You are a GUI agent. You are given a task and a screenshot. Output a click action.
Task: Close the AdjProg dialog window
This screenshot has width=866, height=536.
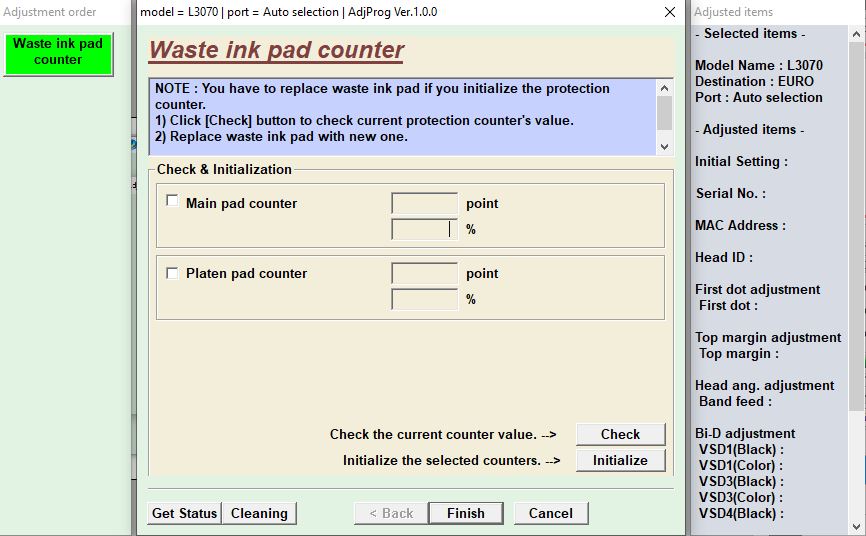click(x=669, y=12)
